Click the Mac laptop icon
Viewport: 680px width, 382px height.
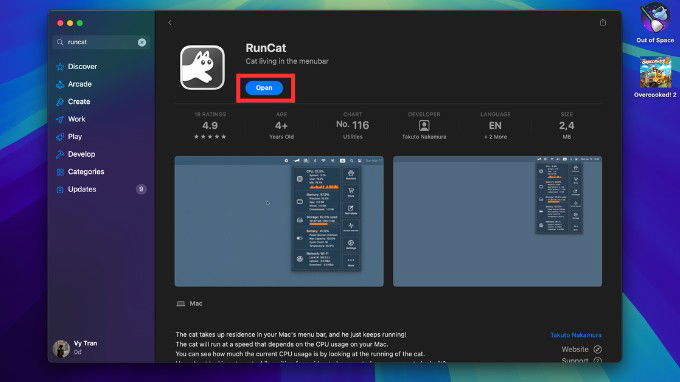(x=181, y=304)
